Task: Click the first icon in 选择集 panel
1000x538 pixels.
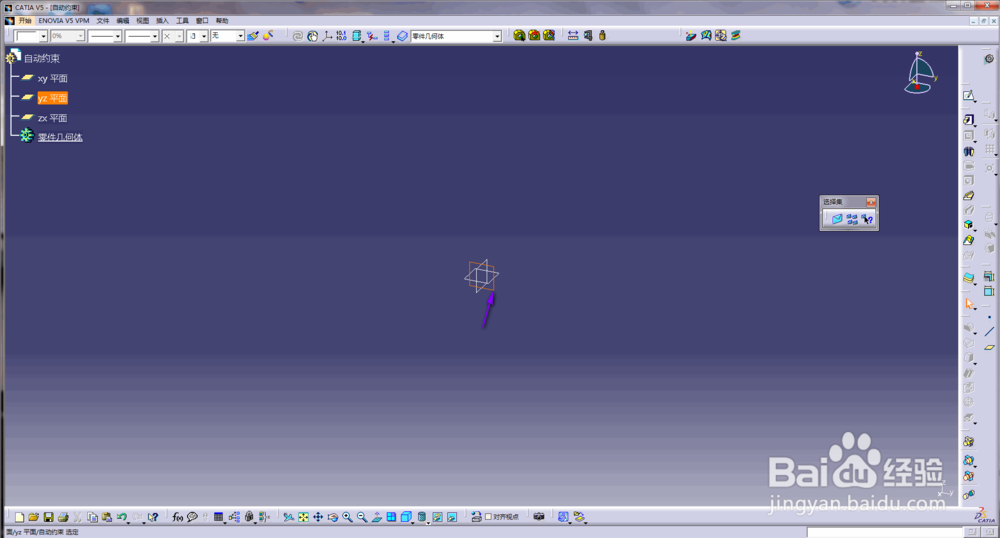Action: coord(837,219)
